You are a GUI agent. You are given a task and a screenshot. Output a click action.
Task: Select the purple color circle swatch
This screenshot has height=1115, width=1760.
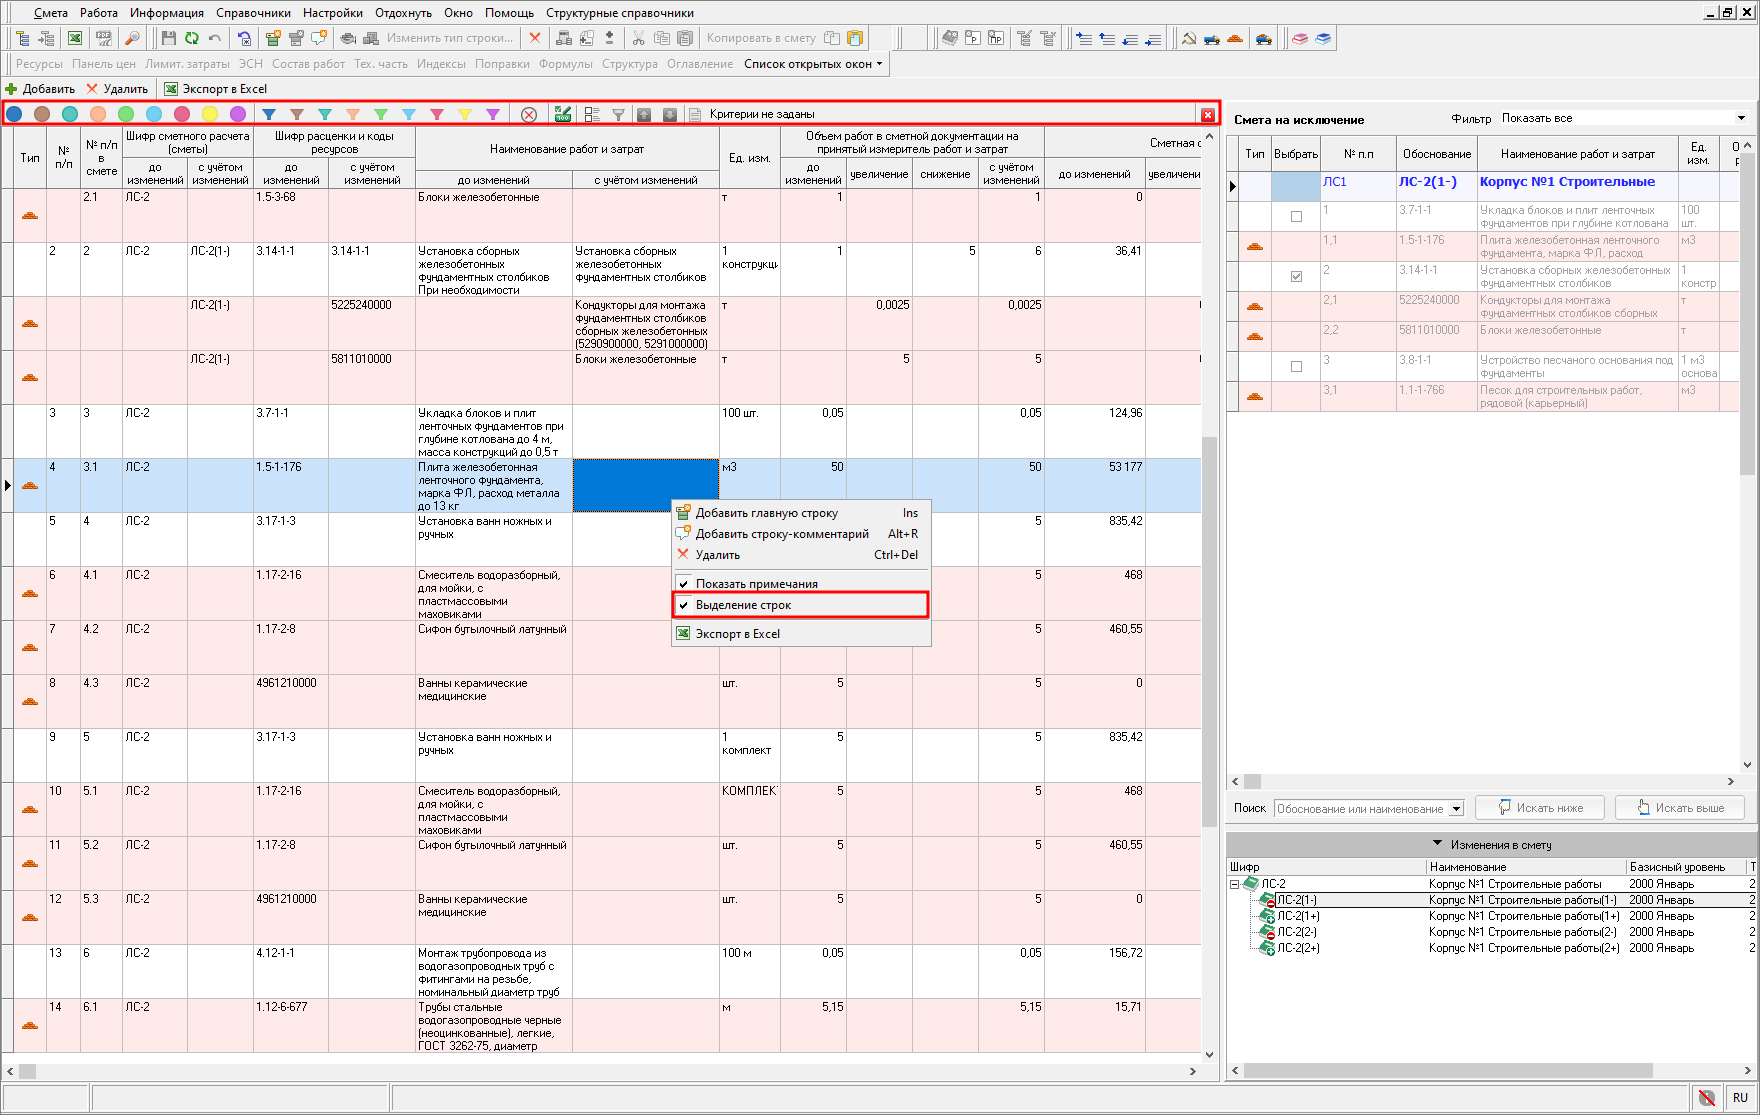[x=238, y=114]
